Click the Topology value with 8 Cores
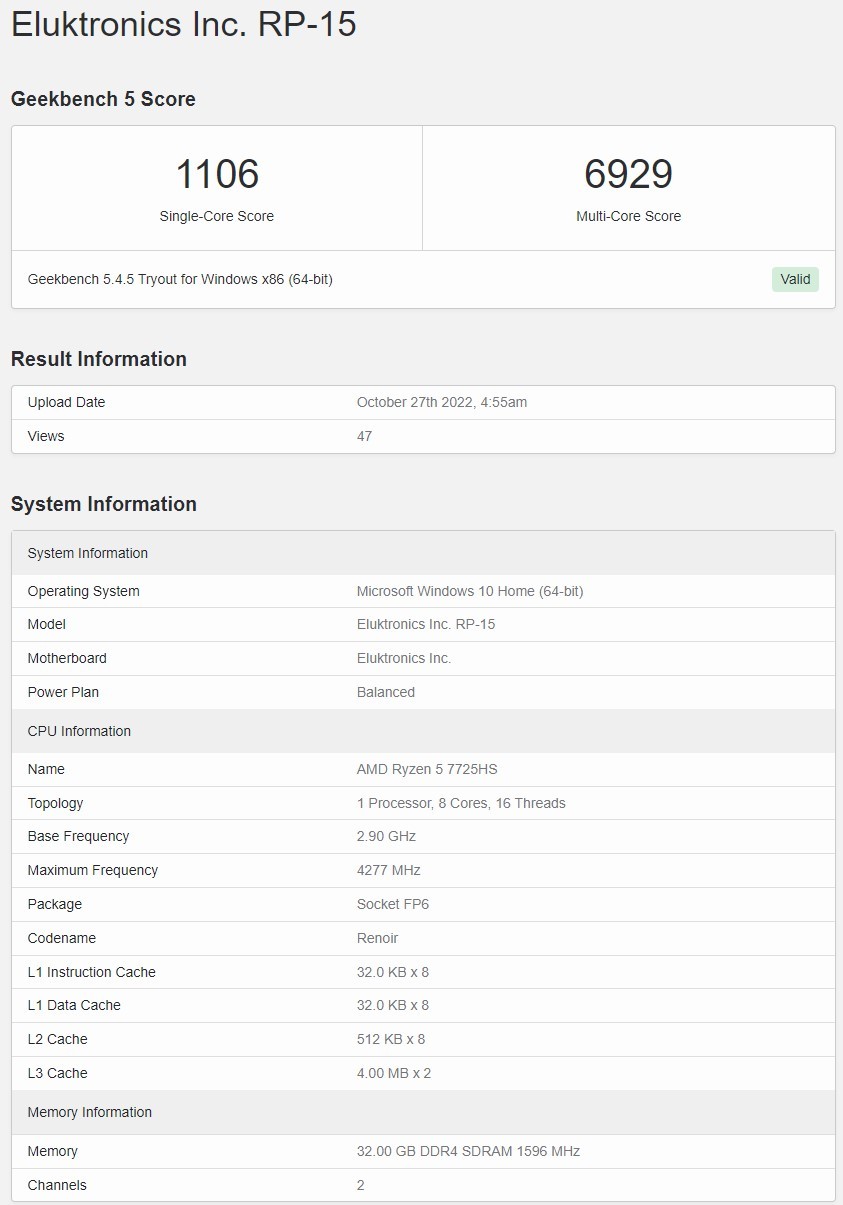This screenshot has height=1205, width=843. click(460, 803)
